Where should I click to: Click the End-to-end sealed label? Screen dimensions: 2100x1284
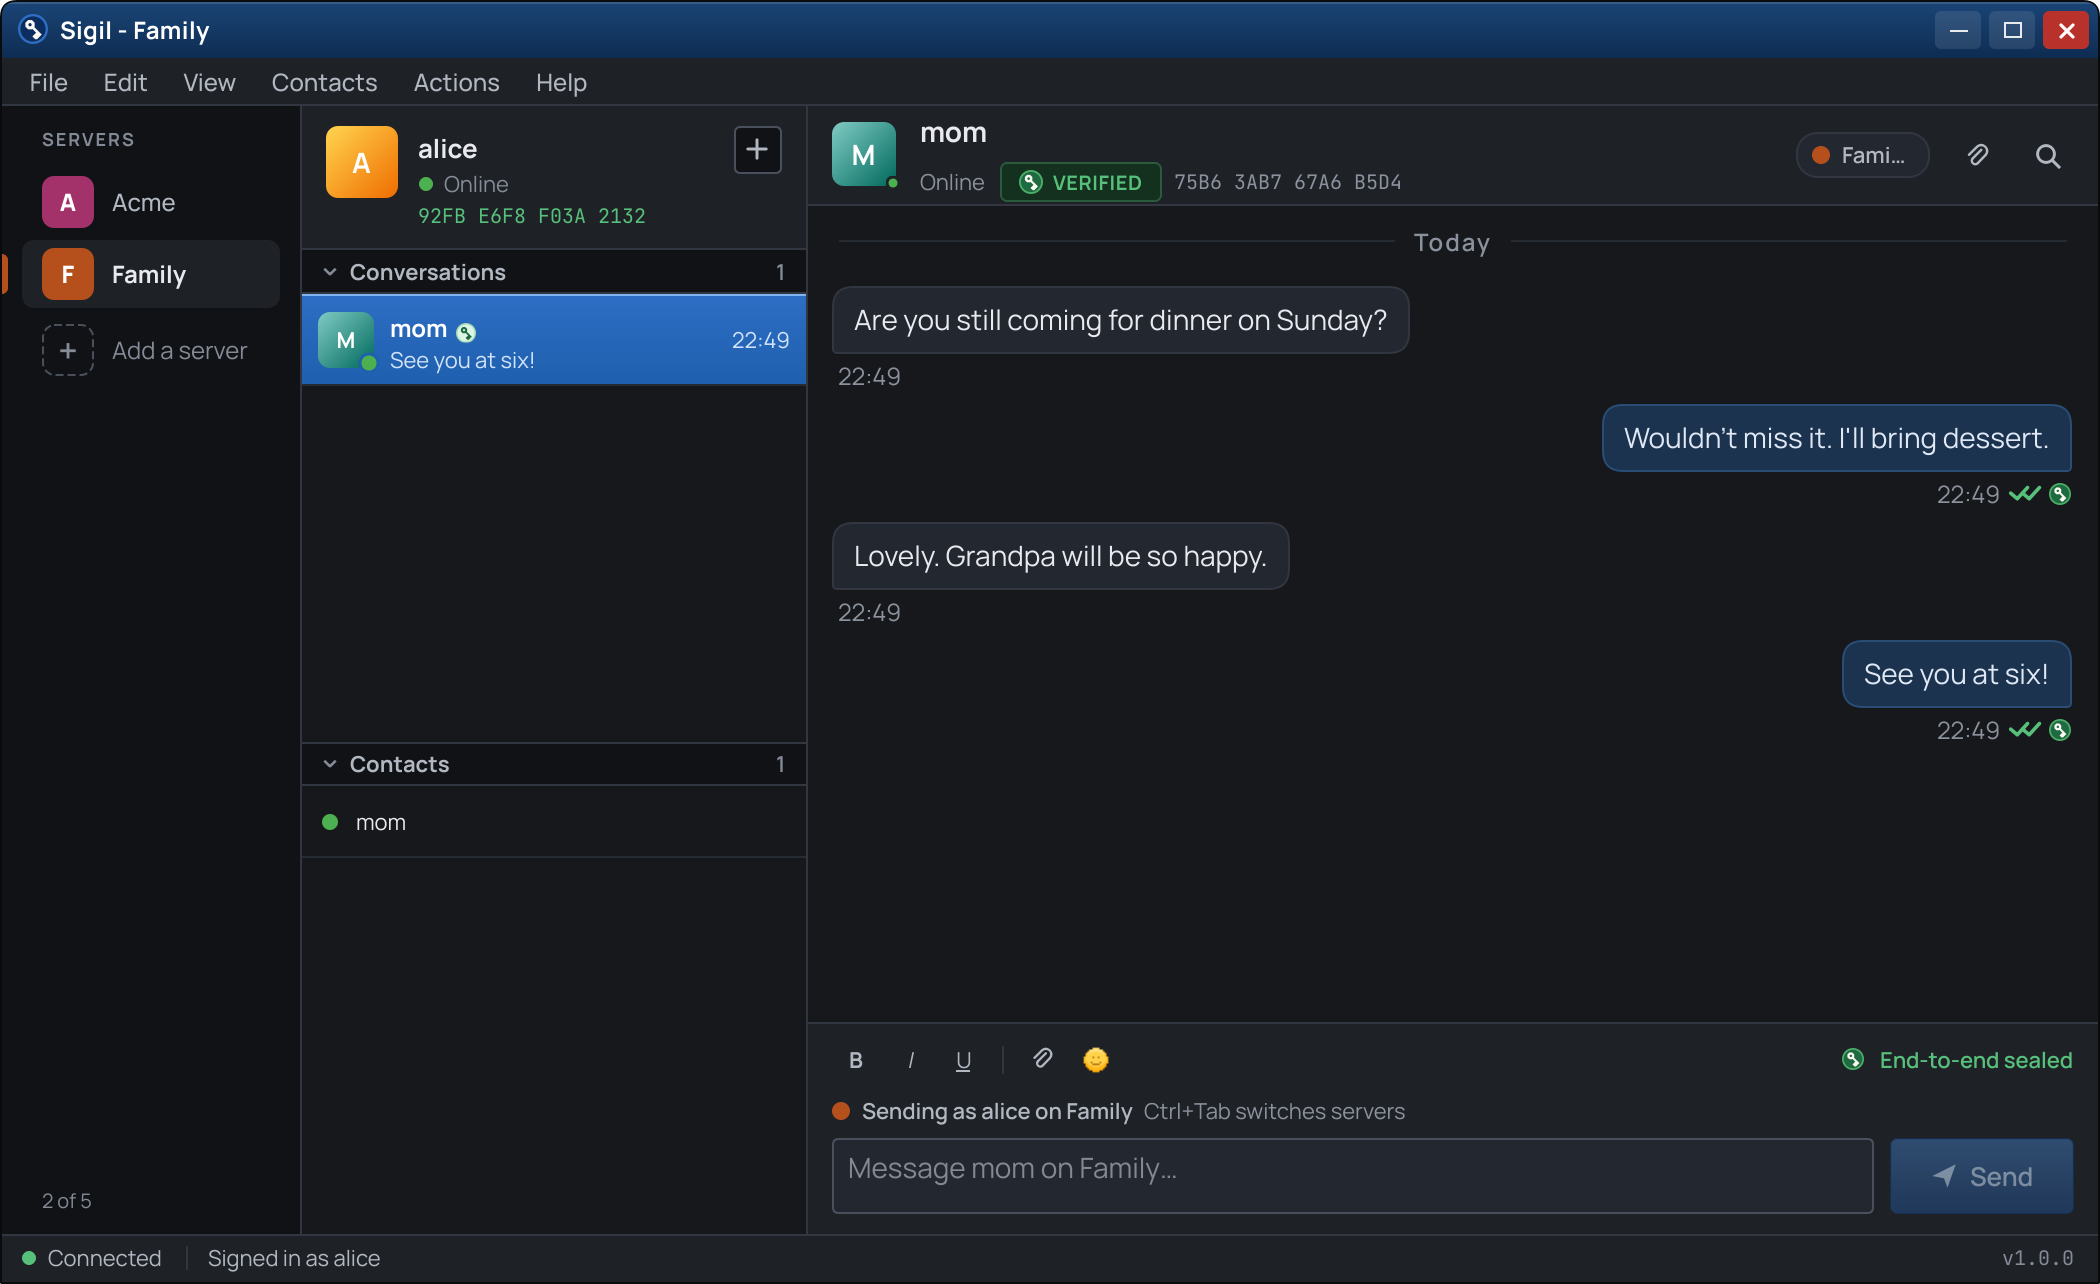point(1976,1060)
